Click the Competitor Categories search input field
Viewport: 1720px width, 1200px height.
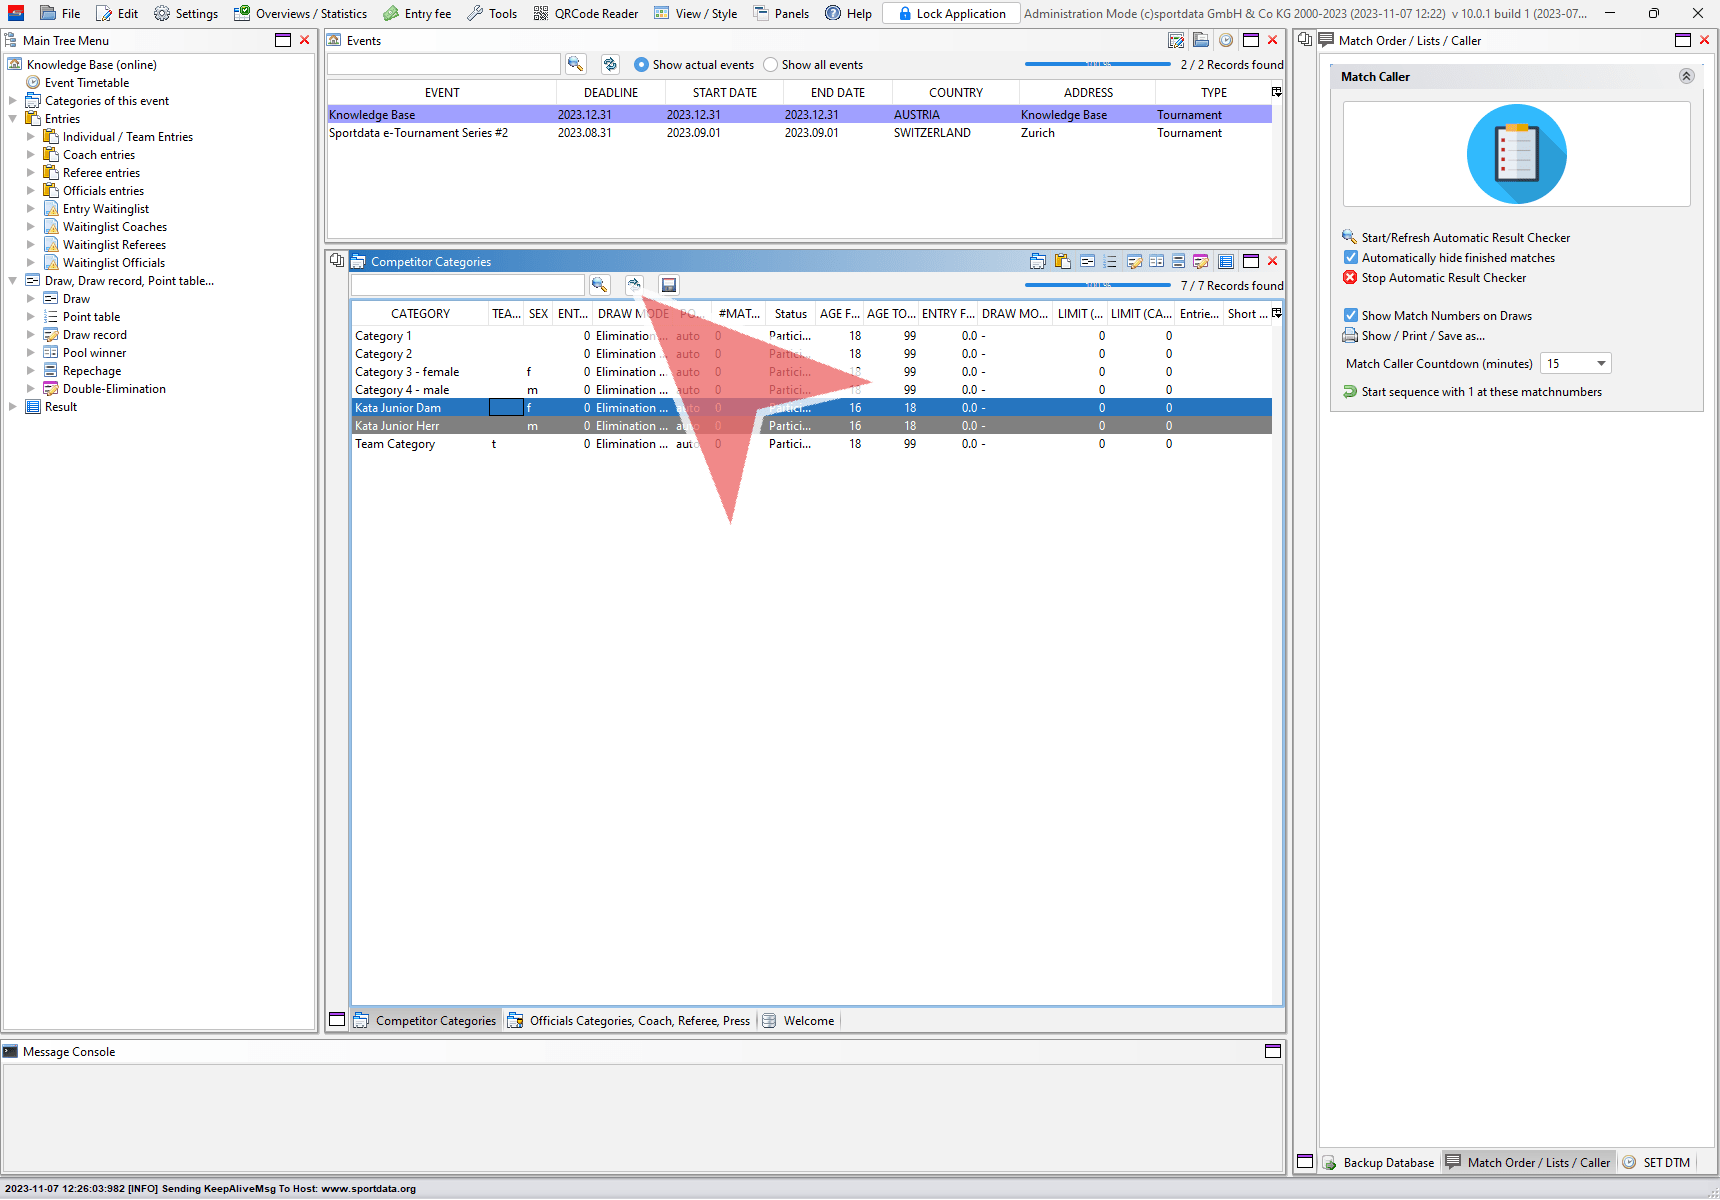[467, 285]
